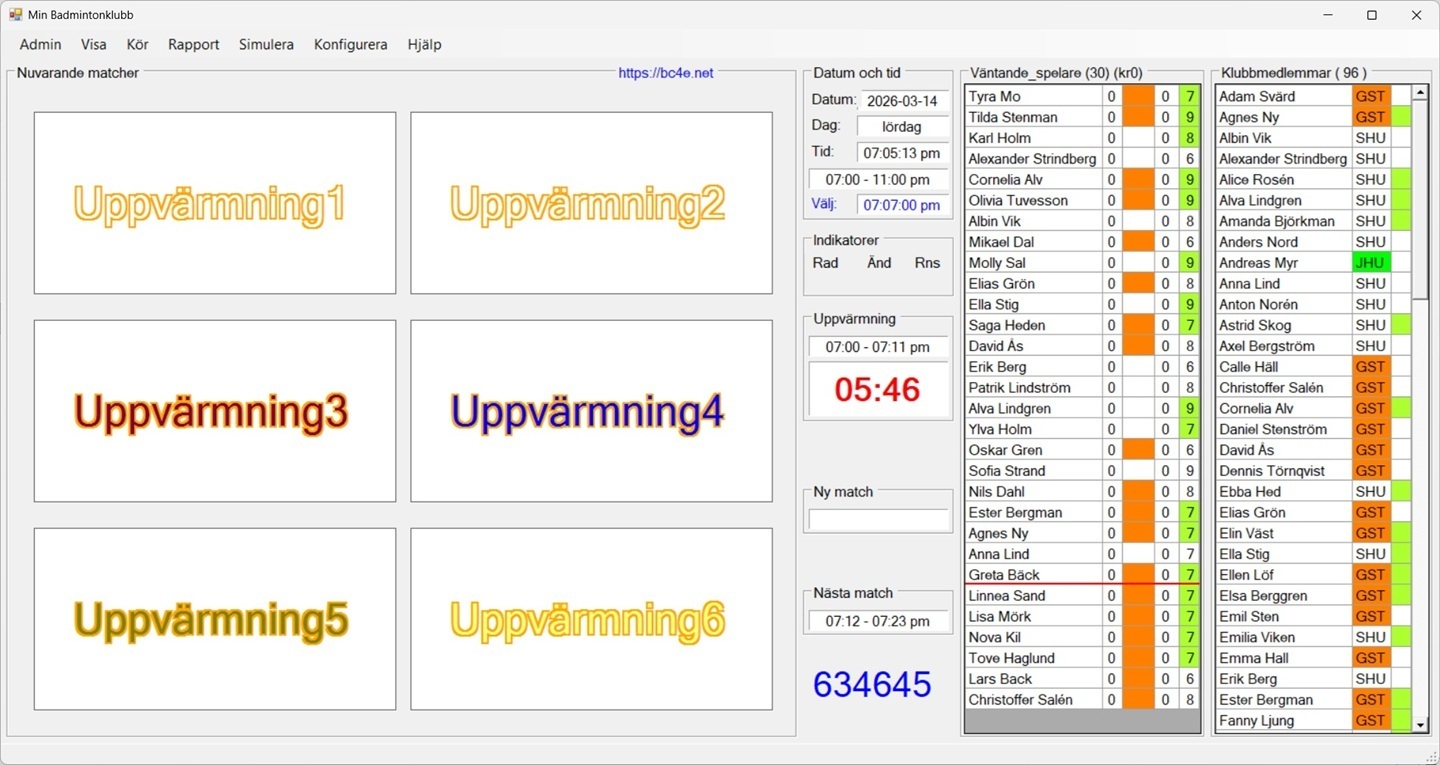The image size is (1440, 765).
Task: Select the Uppvärmning6 court panel
Action: pyautogui.click(x=591, y=619)
